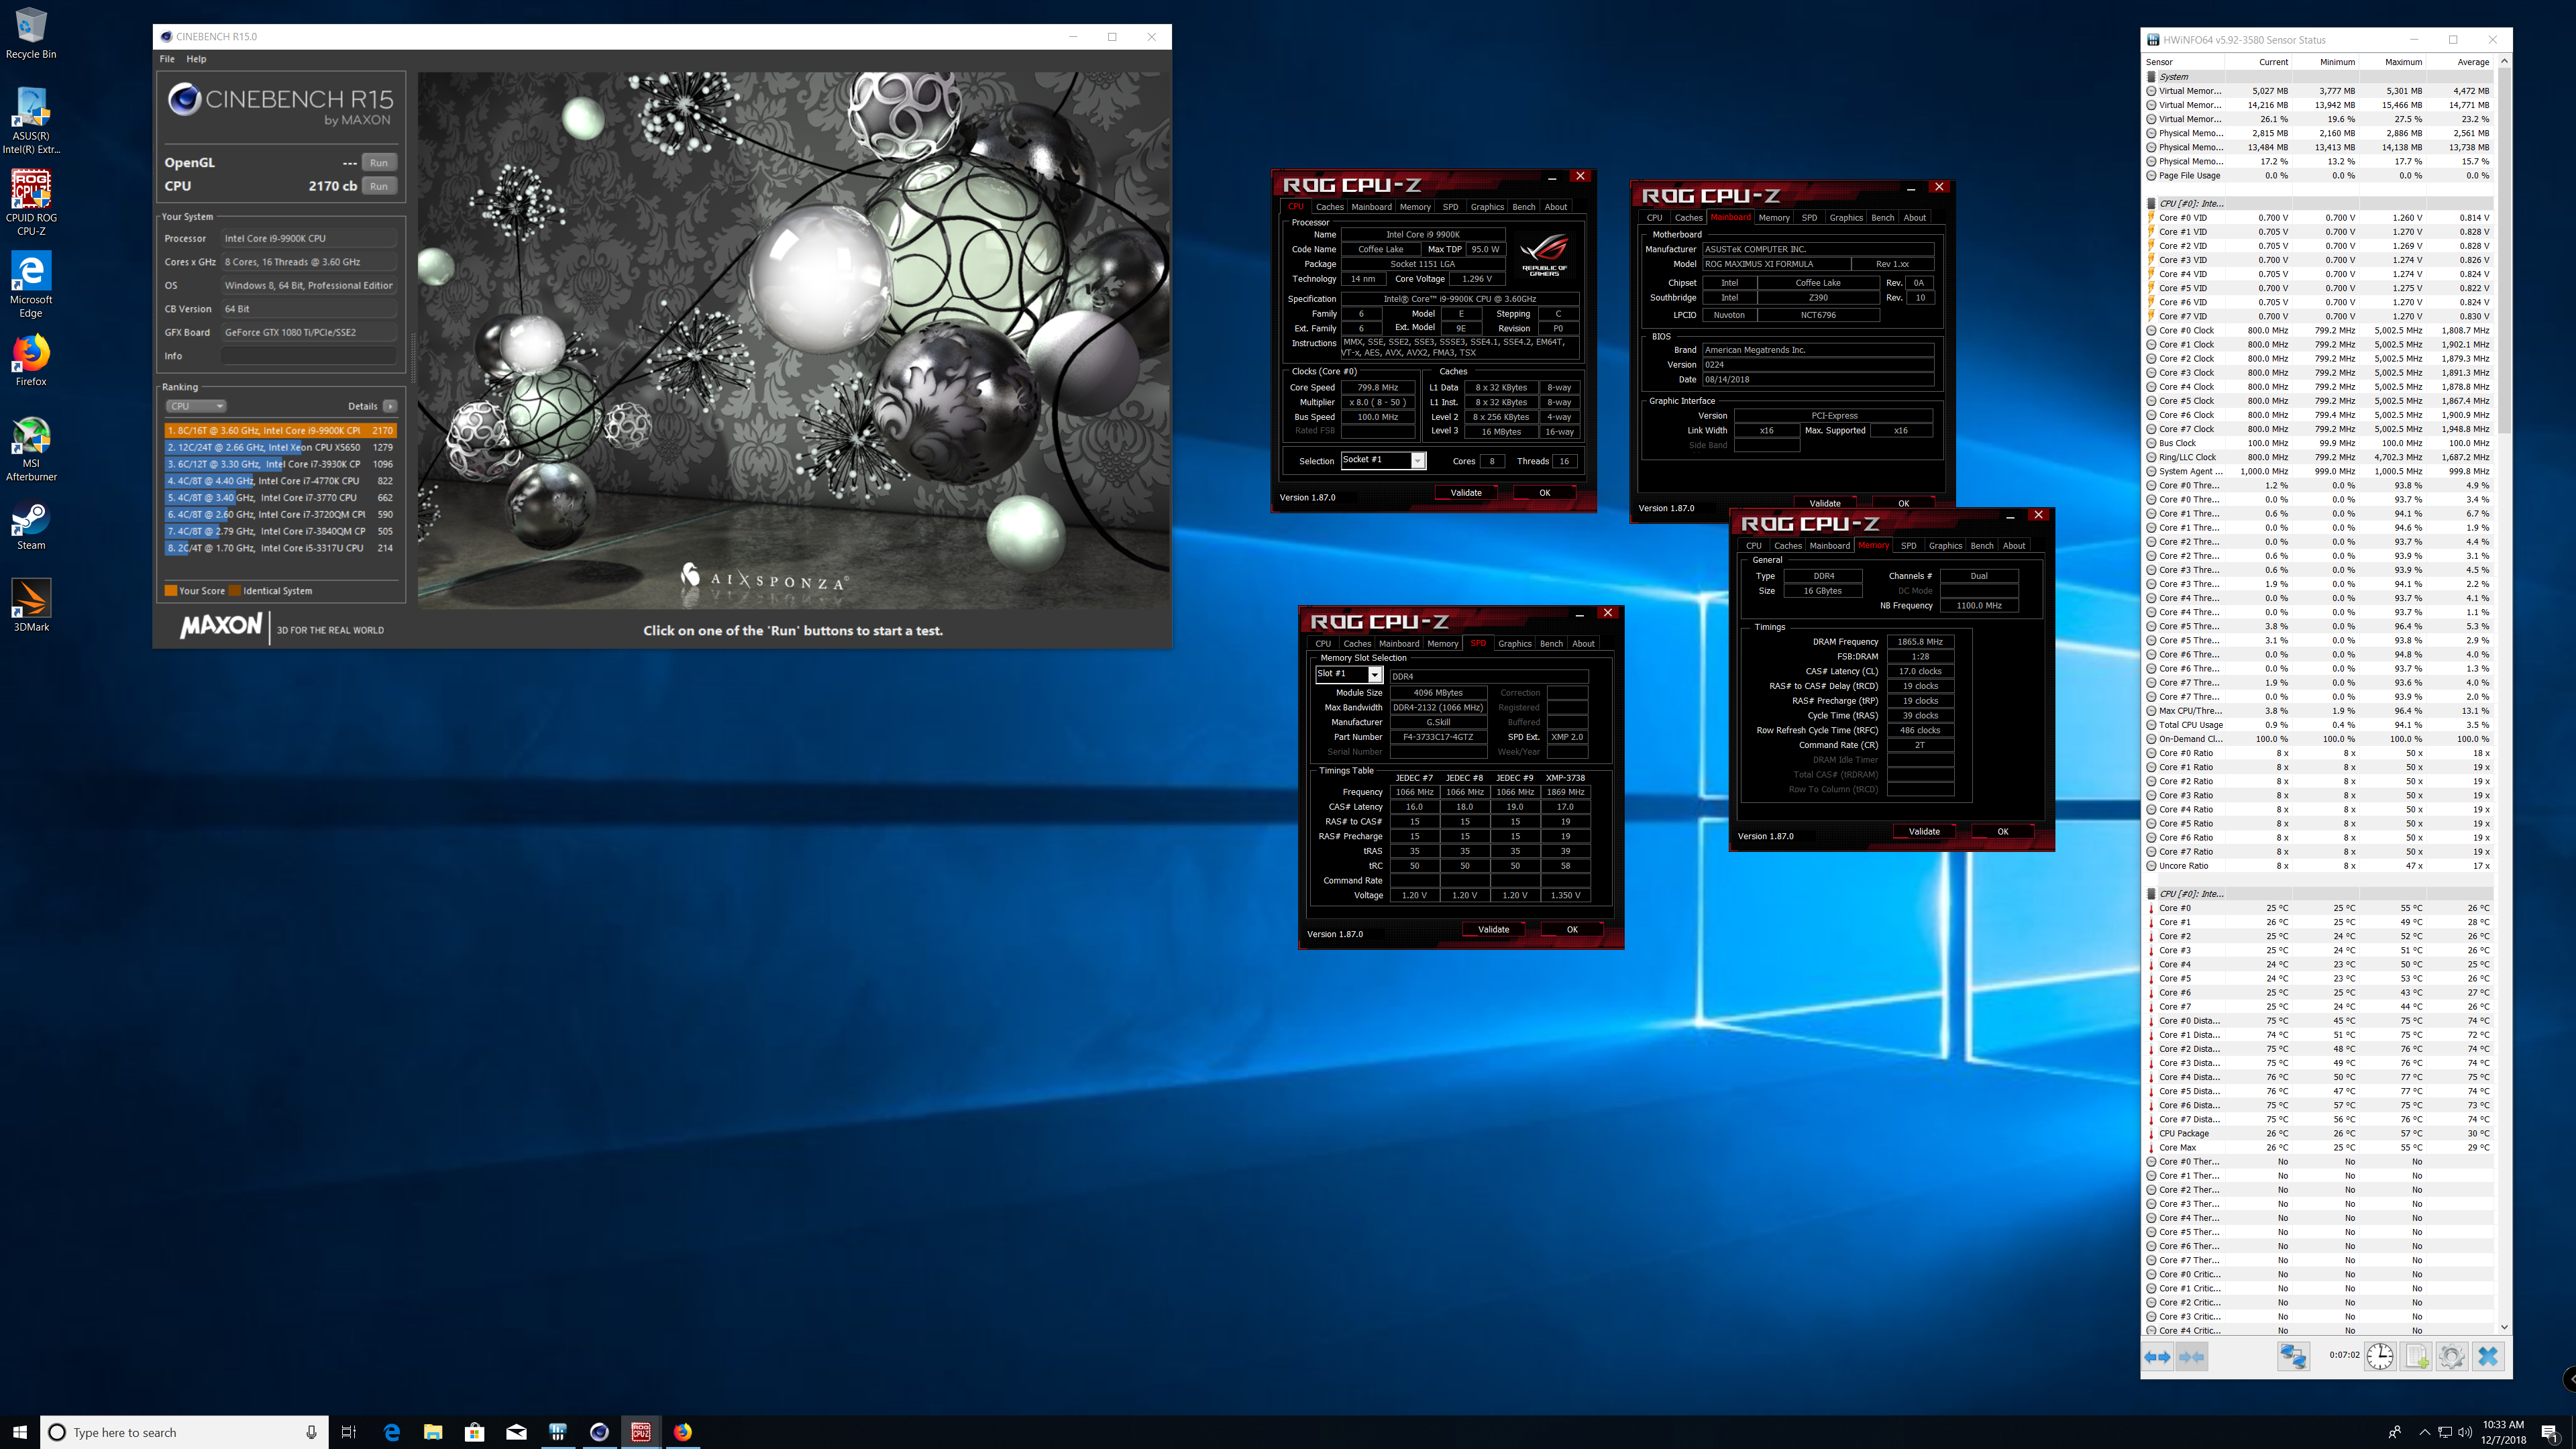Click OK in CPU-Z Memory window
Screen dimensions: 2576x1449
point(2003,832)
